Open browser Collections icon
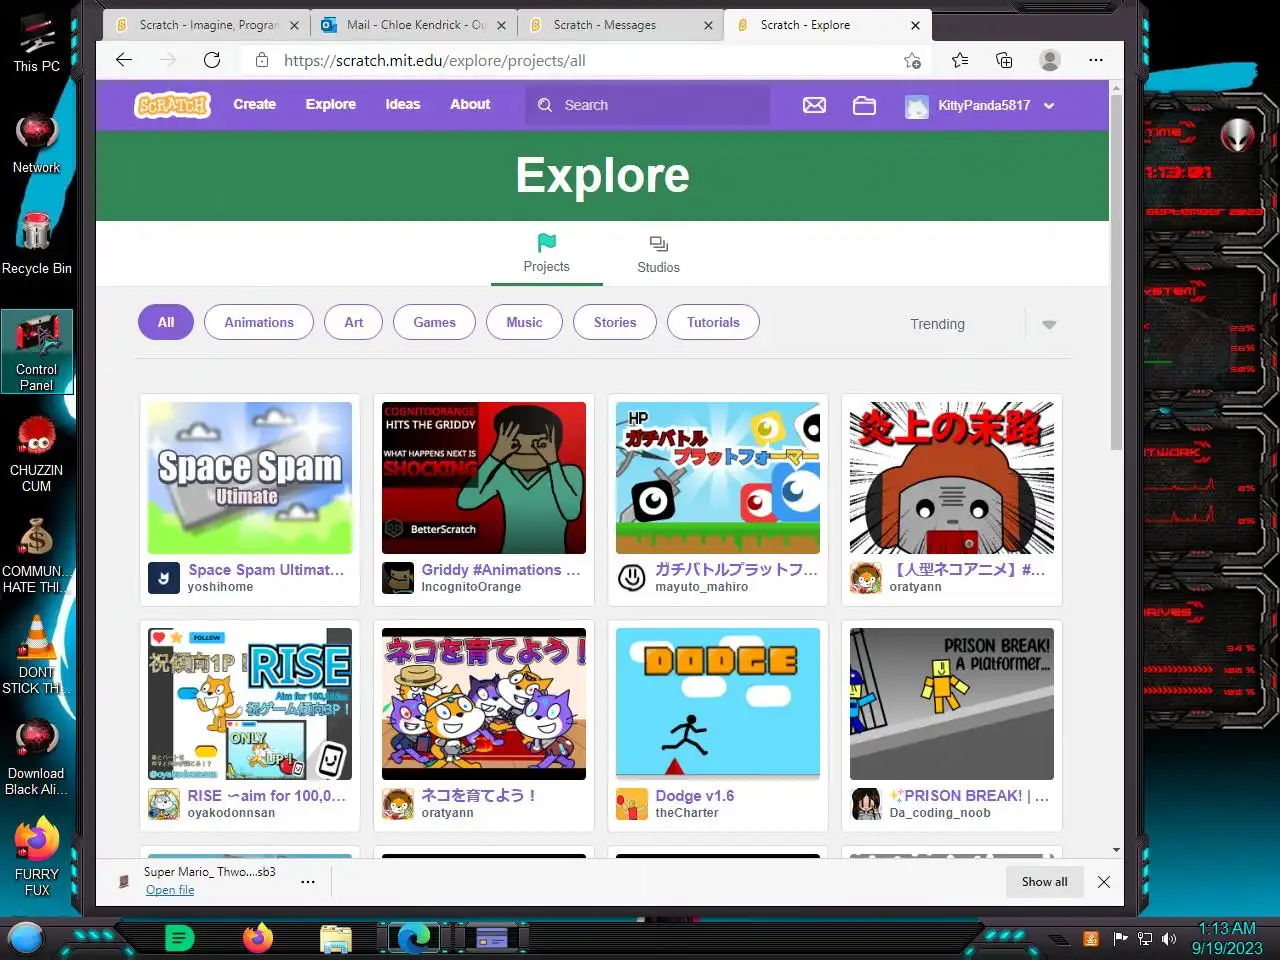Viewport: 1280px width, 960px height. pos(1004,60)
